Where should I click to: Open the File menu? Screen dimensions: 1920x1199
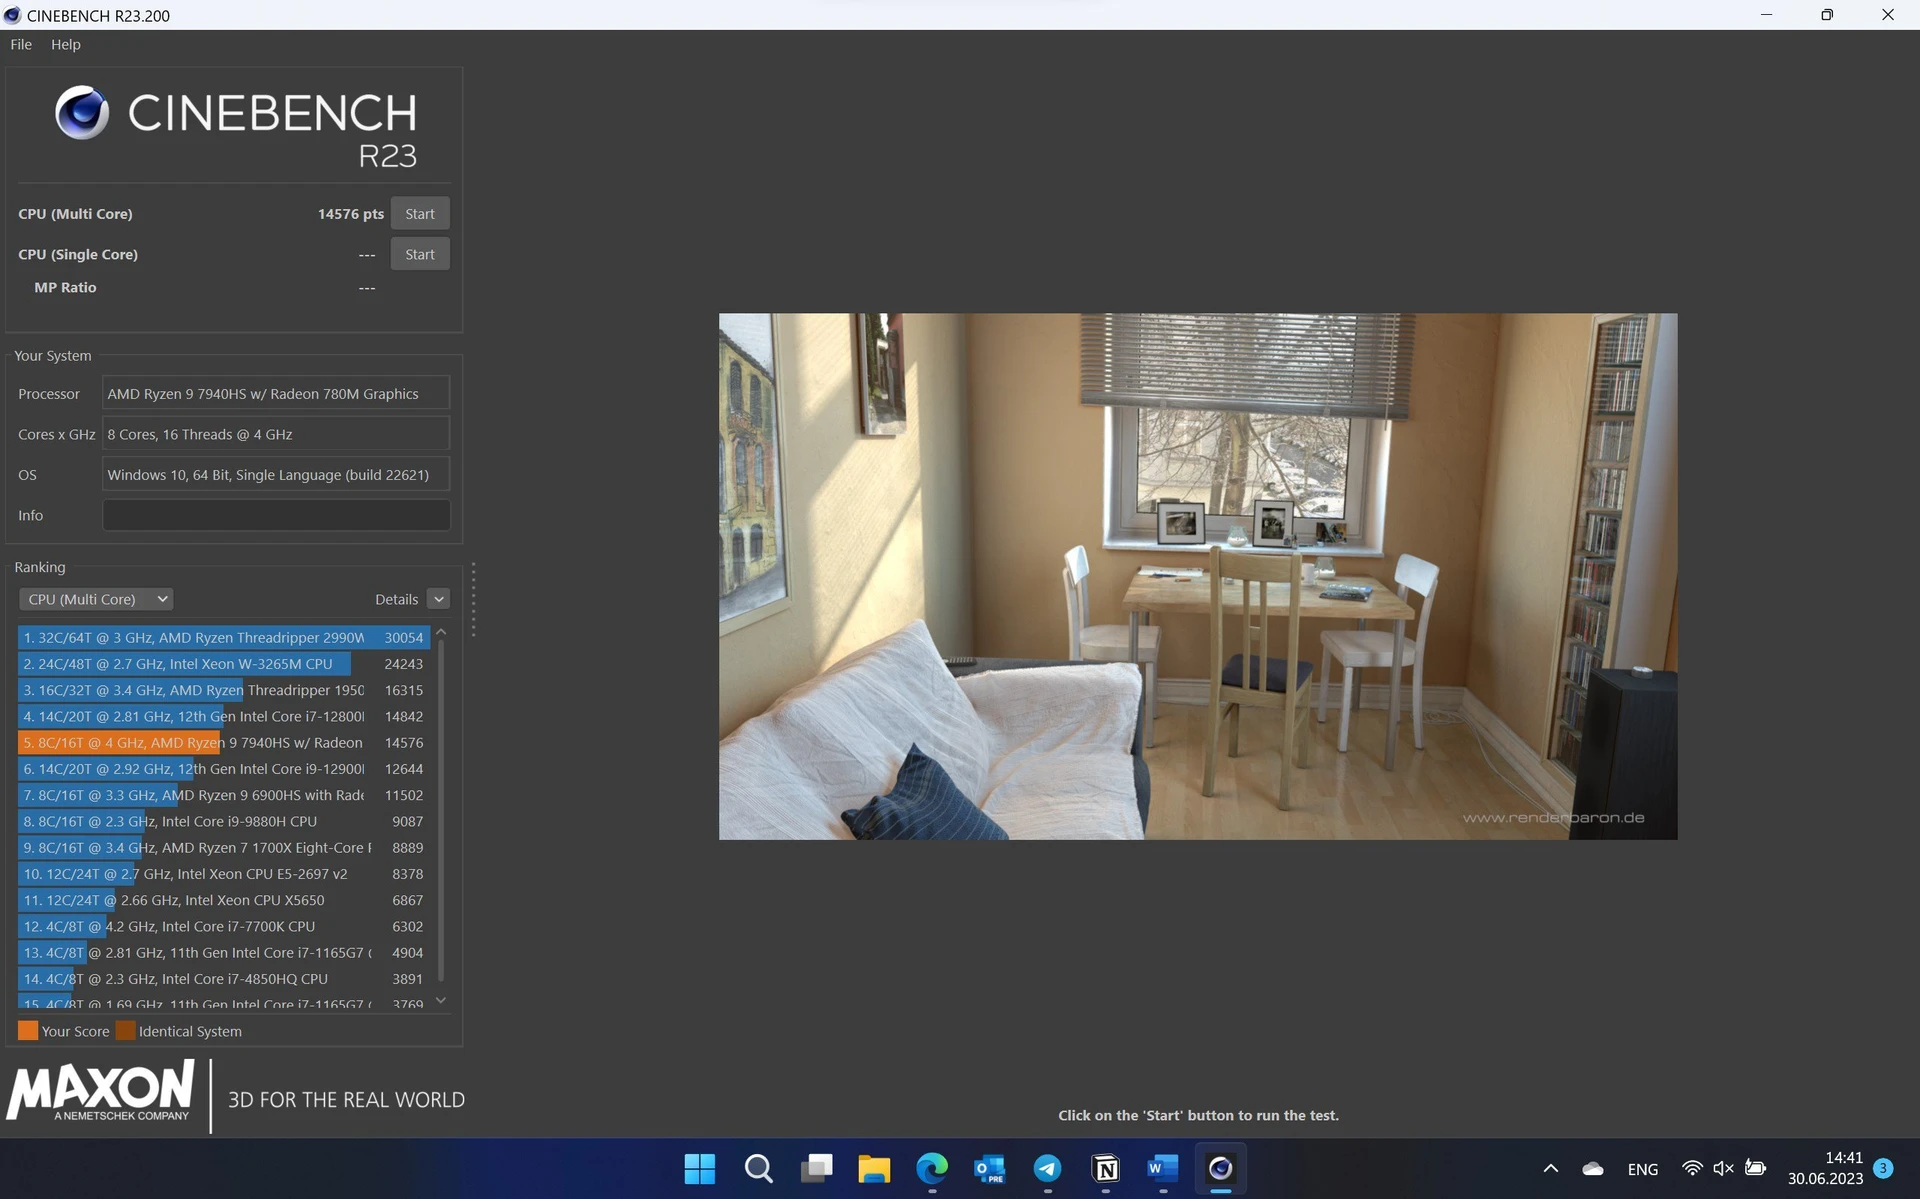(21, 44)
